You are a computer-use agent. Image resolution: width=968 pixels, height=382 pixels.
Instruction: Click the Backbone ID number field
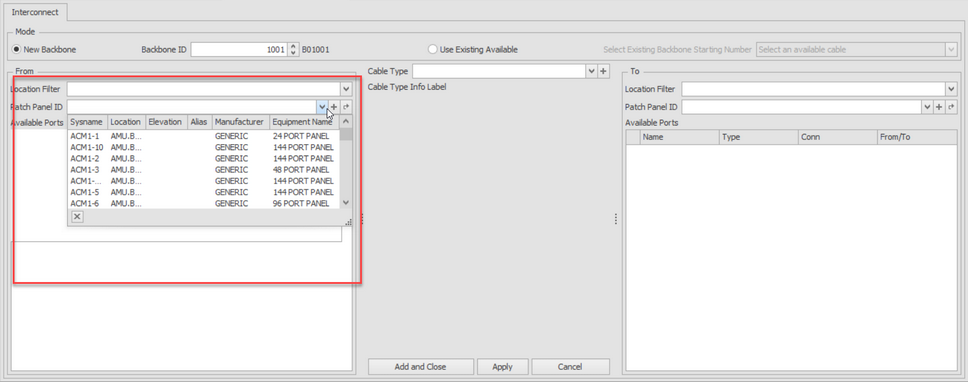tap(240, 49)
